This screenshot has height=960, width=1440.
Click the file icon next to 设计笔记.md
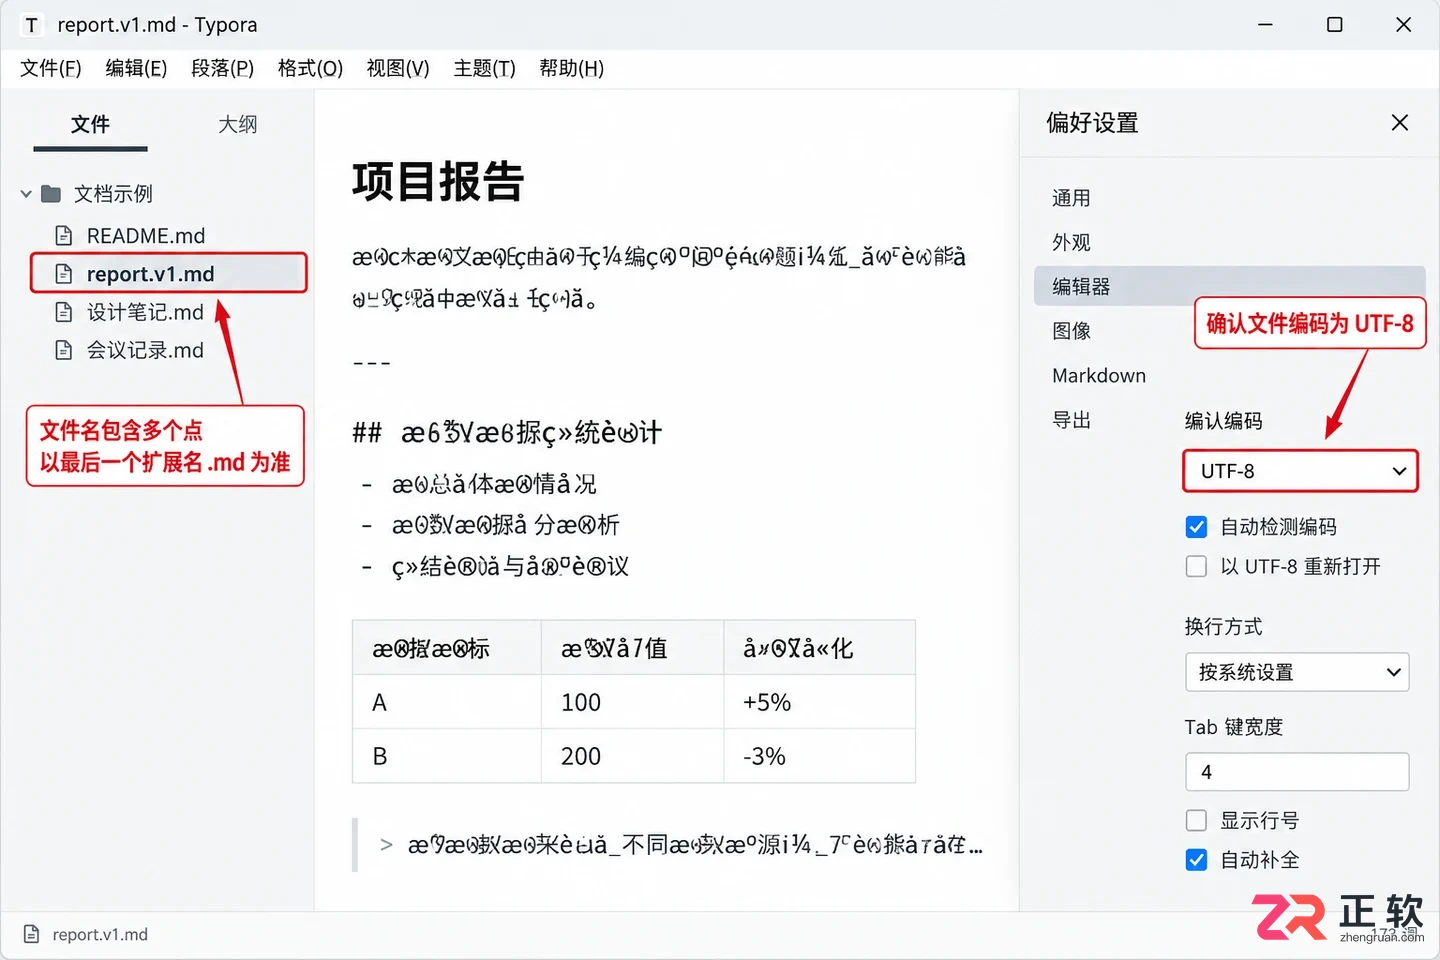pos(63,312)
